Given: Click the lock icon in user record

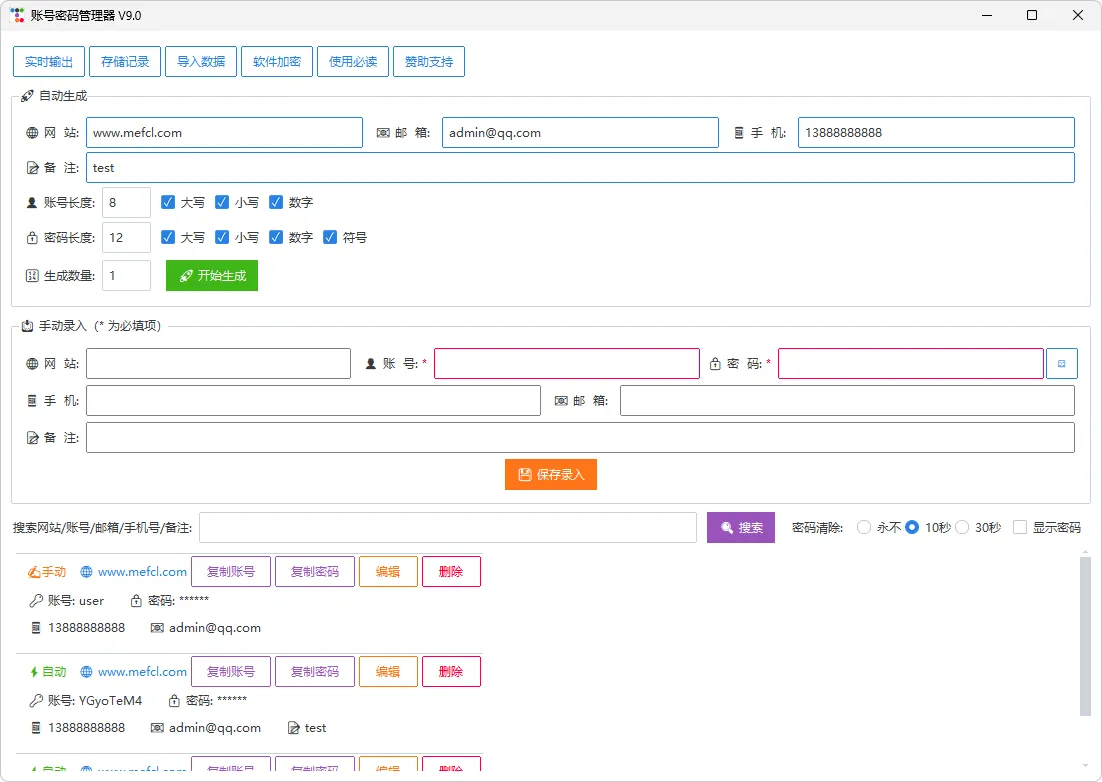Looking at the screenshot, I should [x=136, y=601].
